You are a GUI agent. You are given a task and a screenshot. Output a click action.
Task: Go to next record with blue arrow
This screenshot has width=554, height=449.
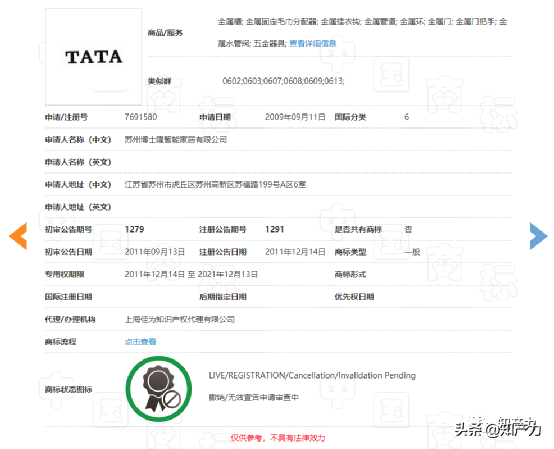pyautogui.click(x=538, y=236)
